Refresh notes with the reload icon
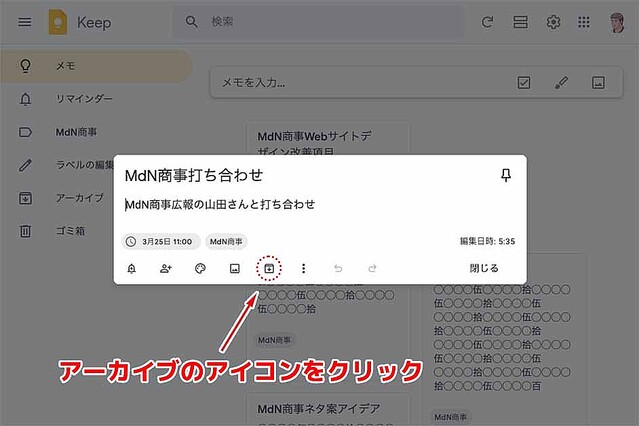Viewport: 639px width, 426px height. point(487,22)
